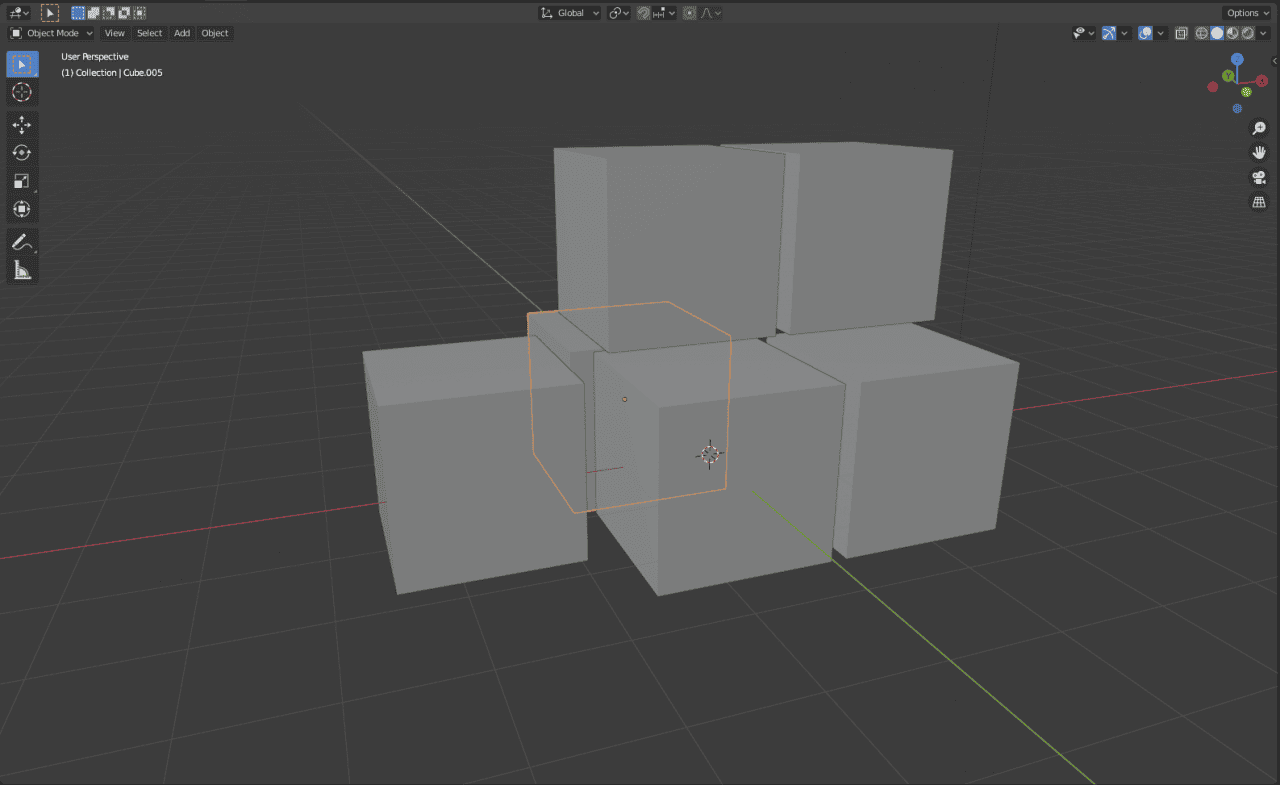Open the View menu

114,33
